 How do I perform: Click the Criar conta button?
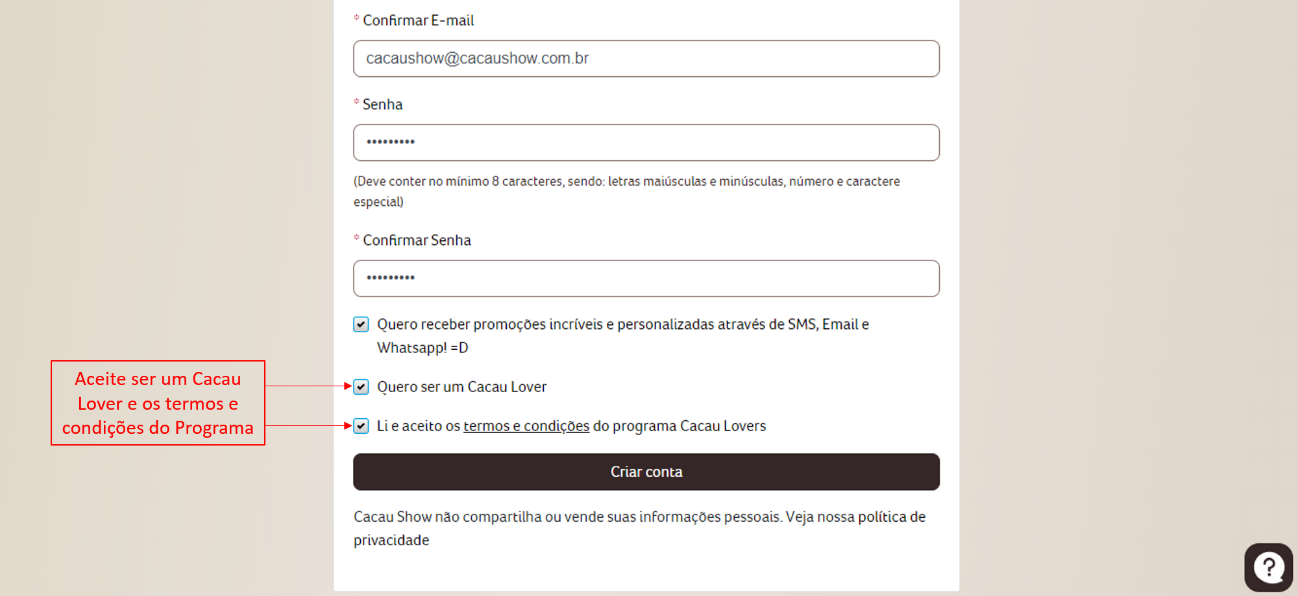click(x=646, y=472)
